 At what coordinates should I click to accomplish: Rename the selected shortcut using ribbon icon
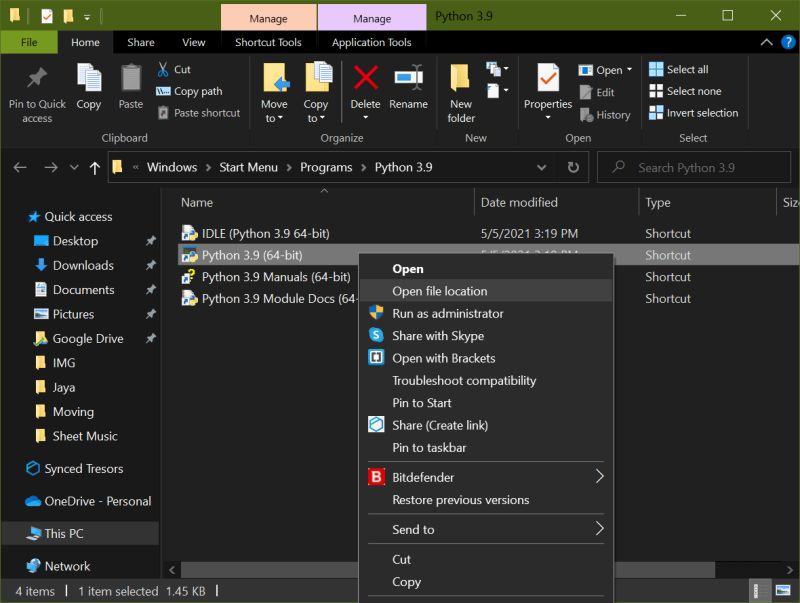(x=412, y=88)
